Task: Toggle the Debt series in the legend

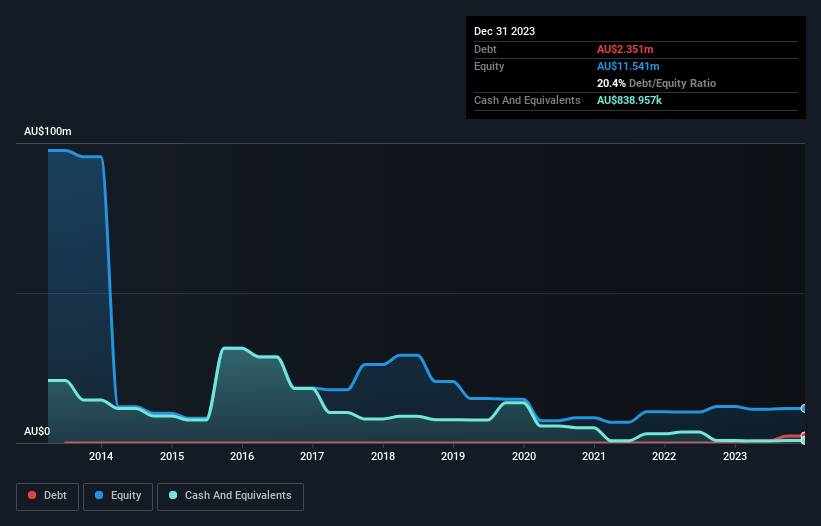Action: [47, 495]
